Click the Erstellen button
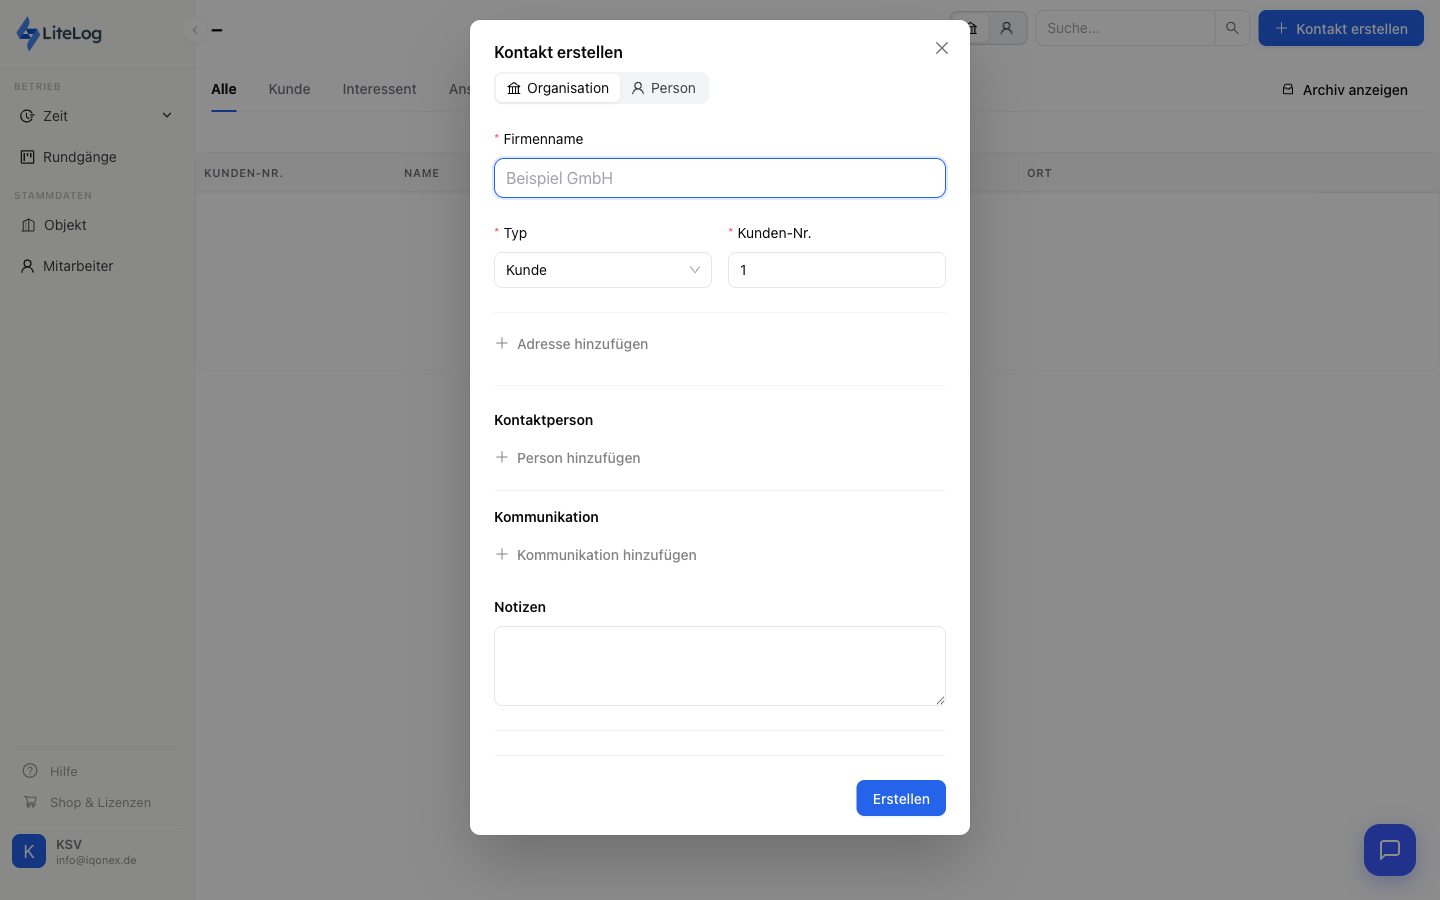1440x900 pixels. tap(900, 798)
